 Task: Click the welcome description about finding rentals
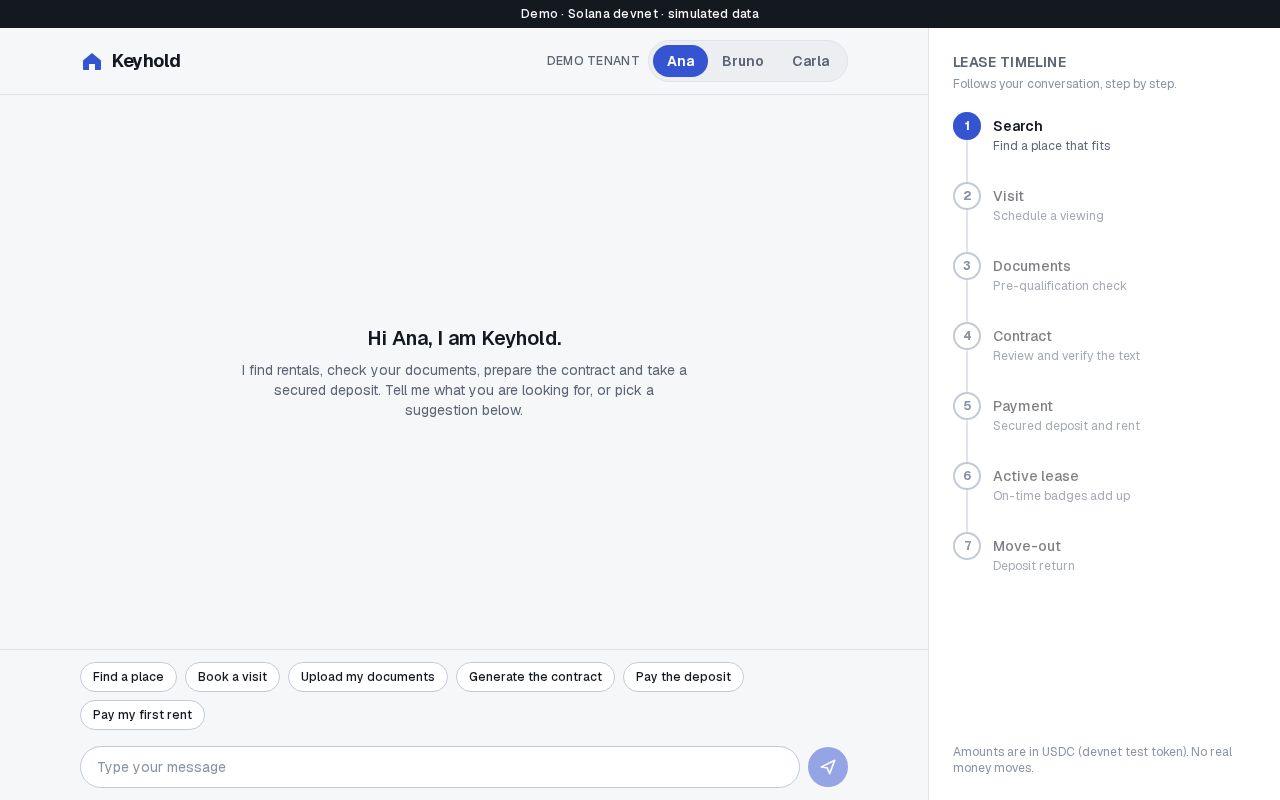click(464, 390)
